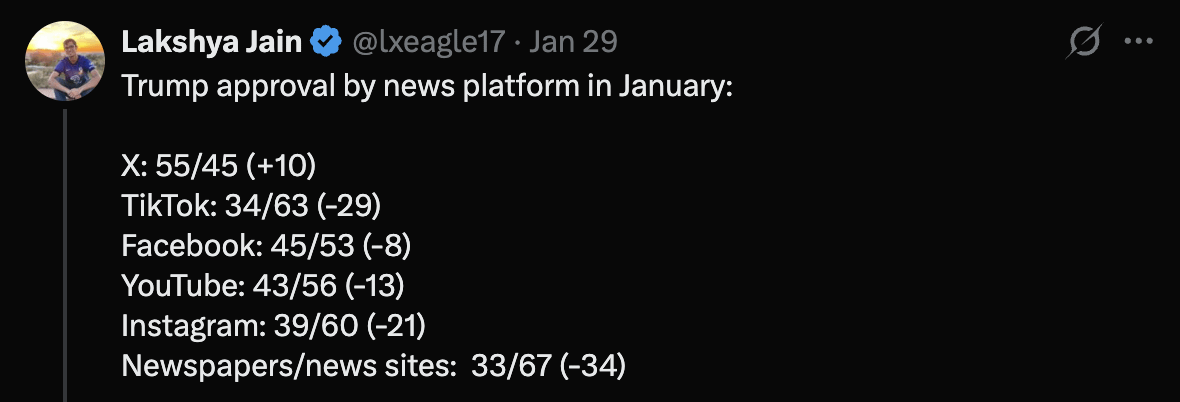Viewport: 1180px width, 402px height.
Task: Click the (-13) net approval figure
Action: click(374, 287)
